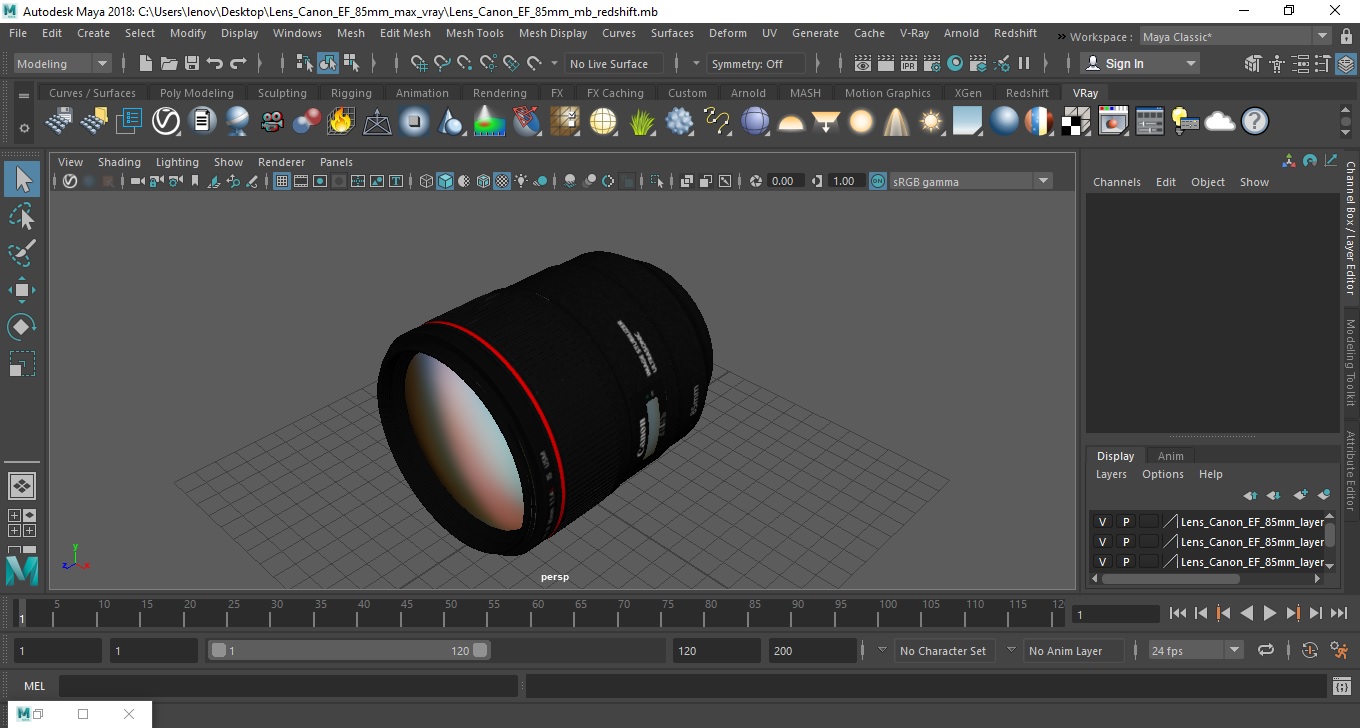Open the No Anim Layer dropdown
The width and height of the screenshot is (1360, 728).
1011,650
